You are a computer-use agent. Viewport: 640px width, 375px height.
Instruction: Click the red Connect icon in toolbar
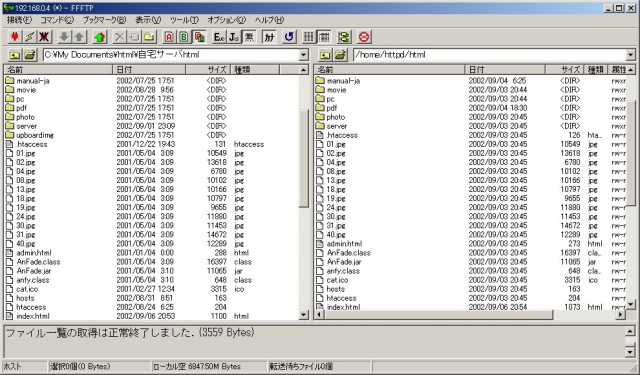[15, 37]
